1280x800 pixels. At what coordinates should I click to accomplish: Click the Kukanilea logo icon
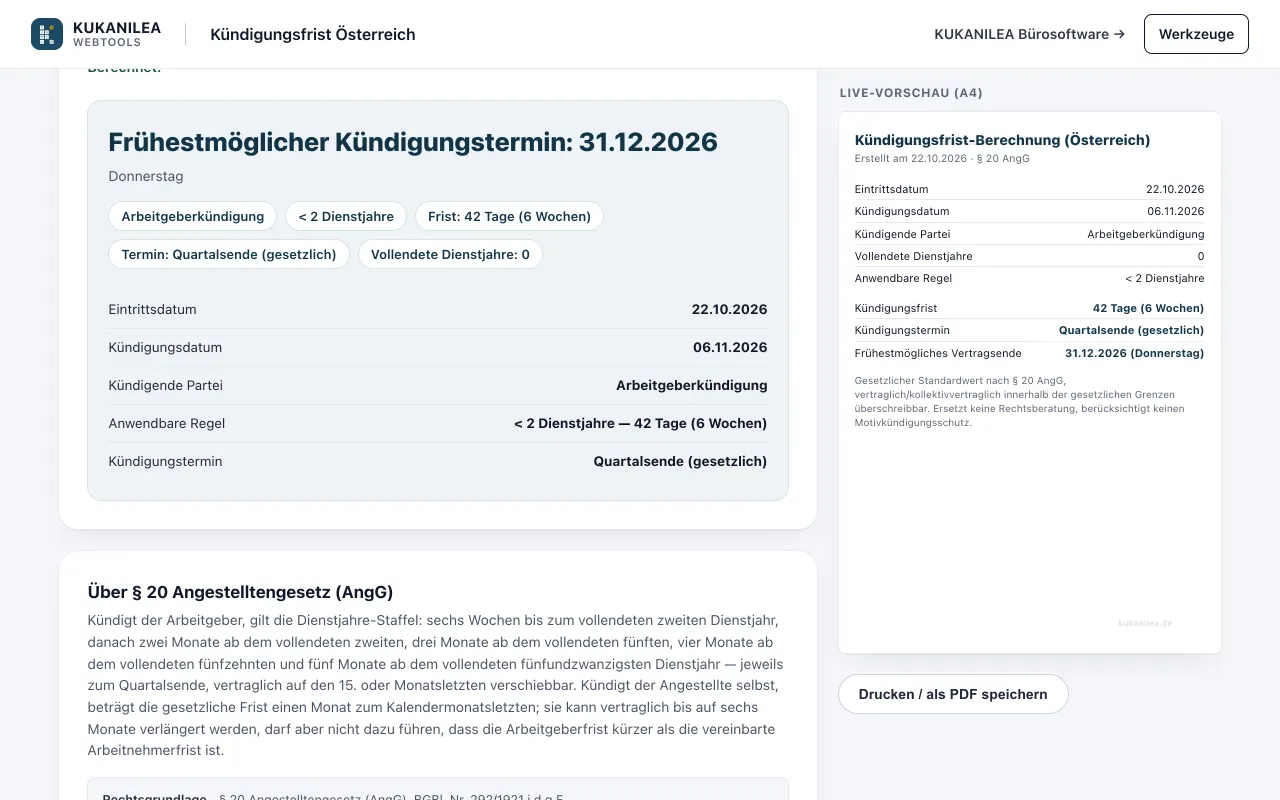(47, 34)
